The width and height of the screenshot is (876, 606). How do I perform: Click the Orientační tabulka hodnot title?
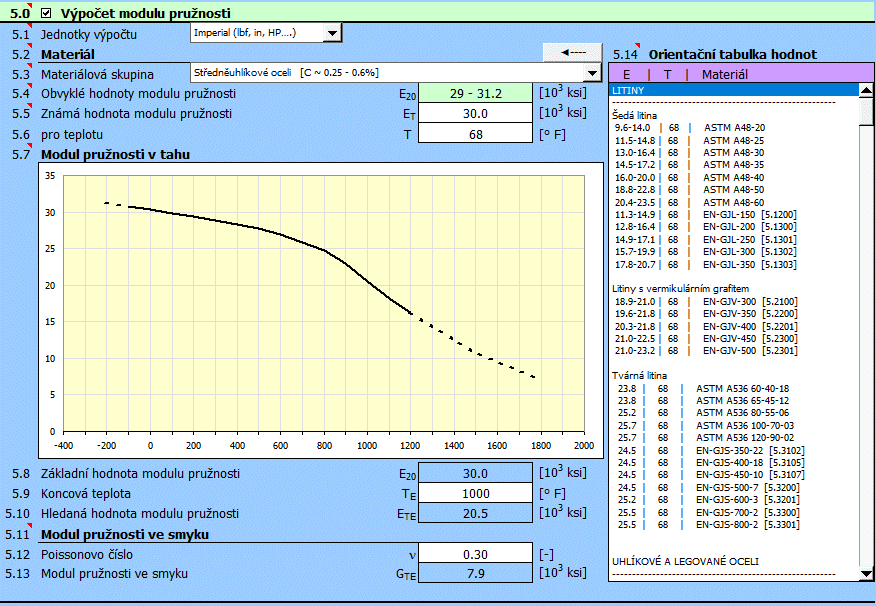pos(732,54)
